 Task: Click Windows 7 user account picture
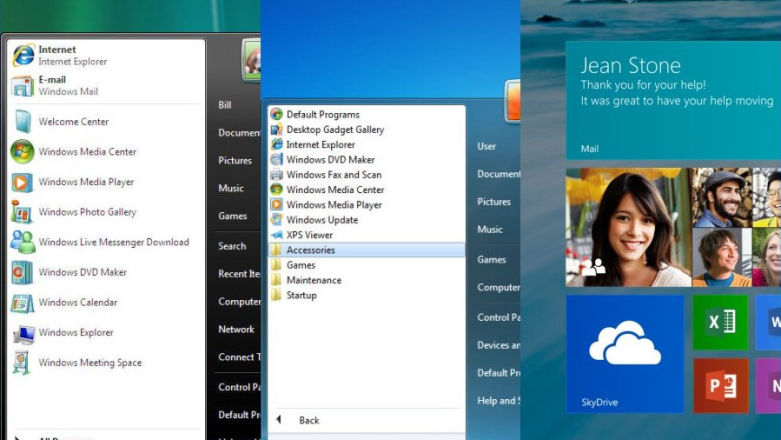[513, 101]
